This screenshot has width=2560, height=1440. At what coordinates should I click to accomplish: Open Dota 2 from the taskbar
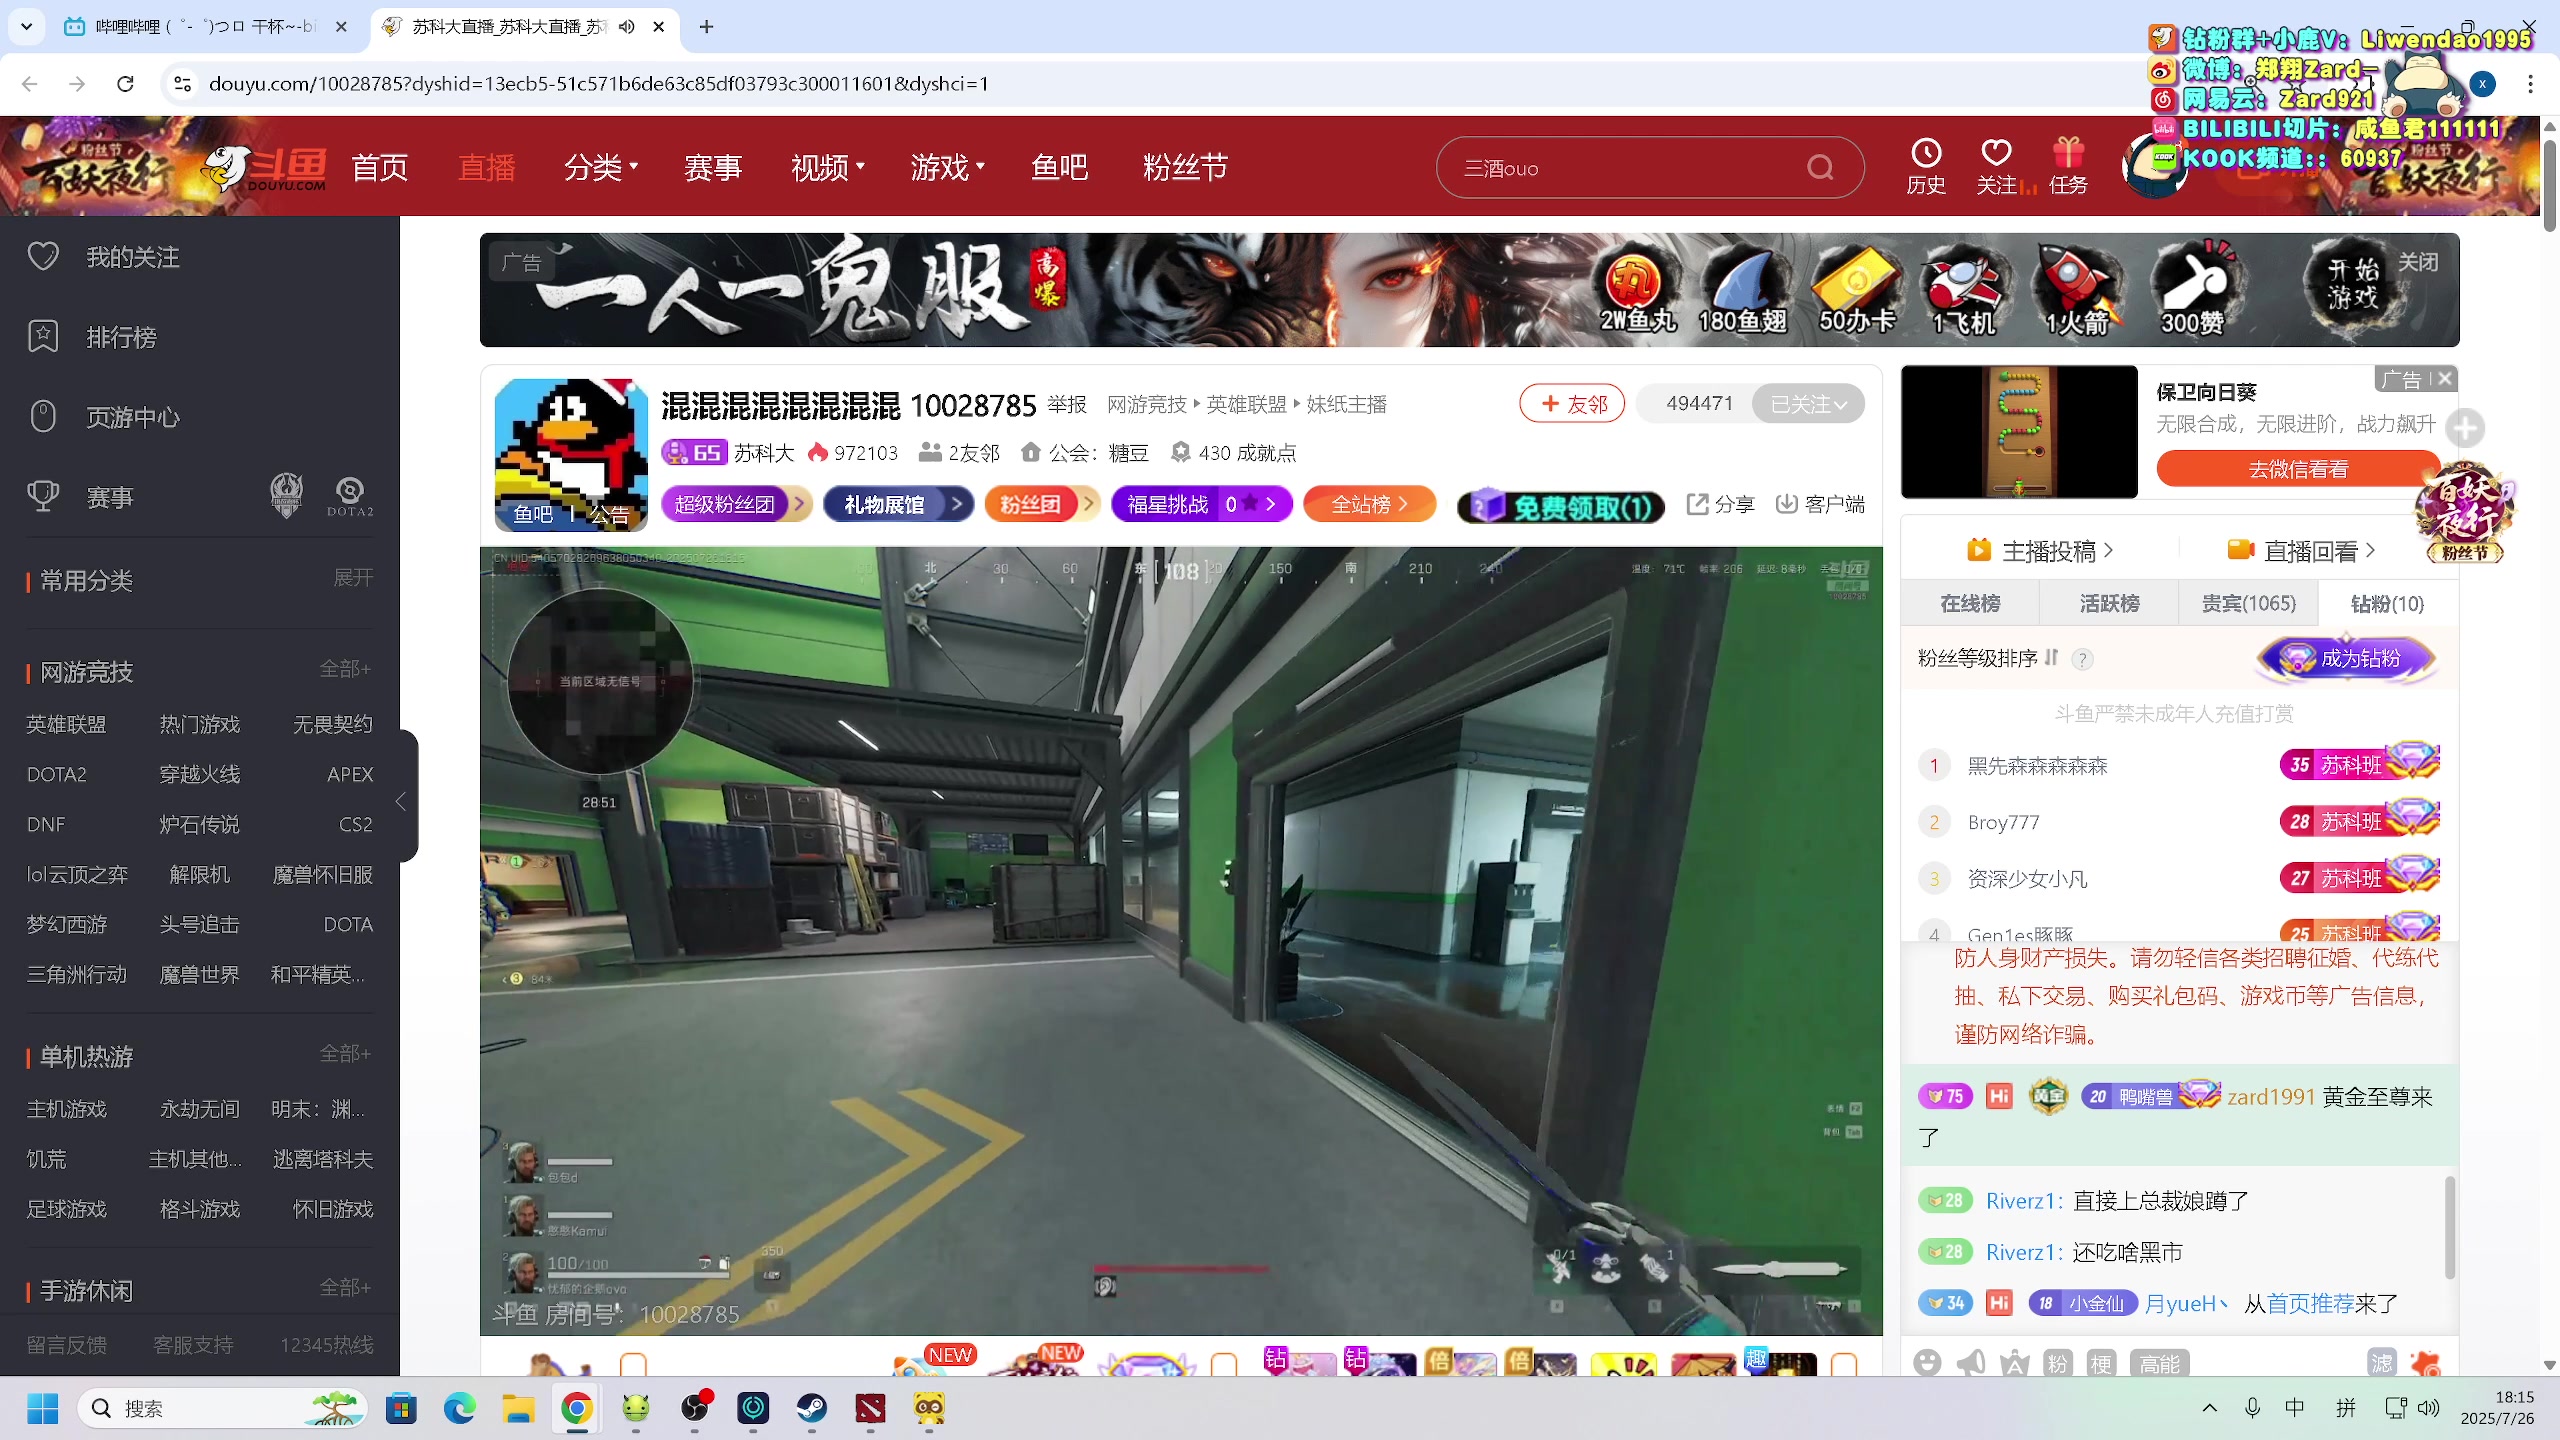(x=870, y=1409)
